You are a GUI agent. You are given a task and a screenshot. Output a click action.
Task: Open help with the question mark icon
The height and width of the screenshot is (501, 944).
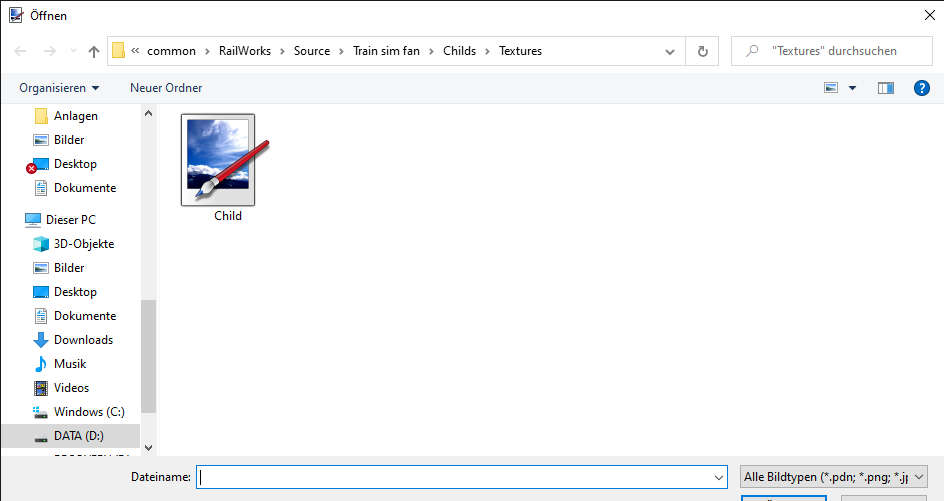tap(922, 88)
